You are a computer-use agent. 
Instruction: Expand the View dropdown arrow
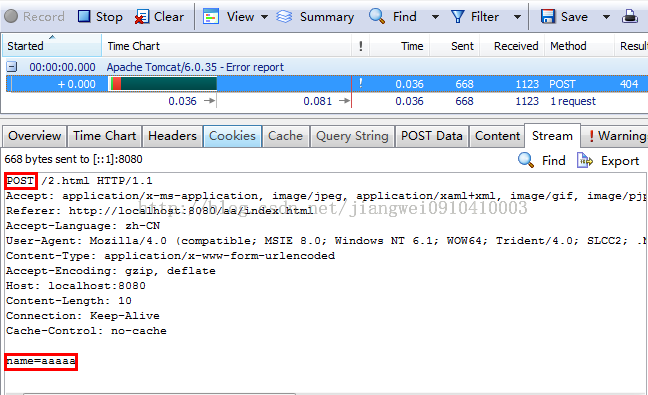[x=264, y=17]
